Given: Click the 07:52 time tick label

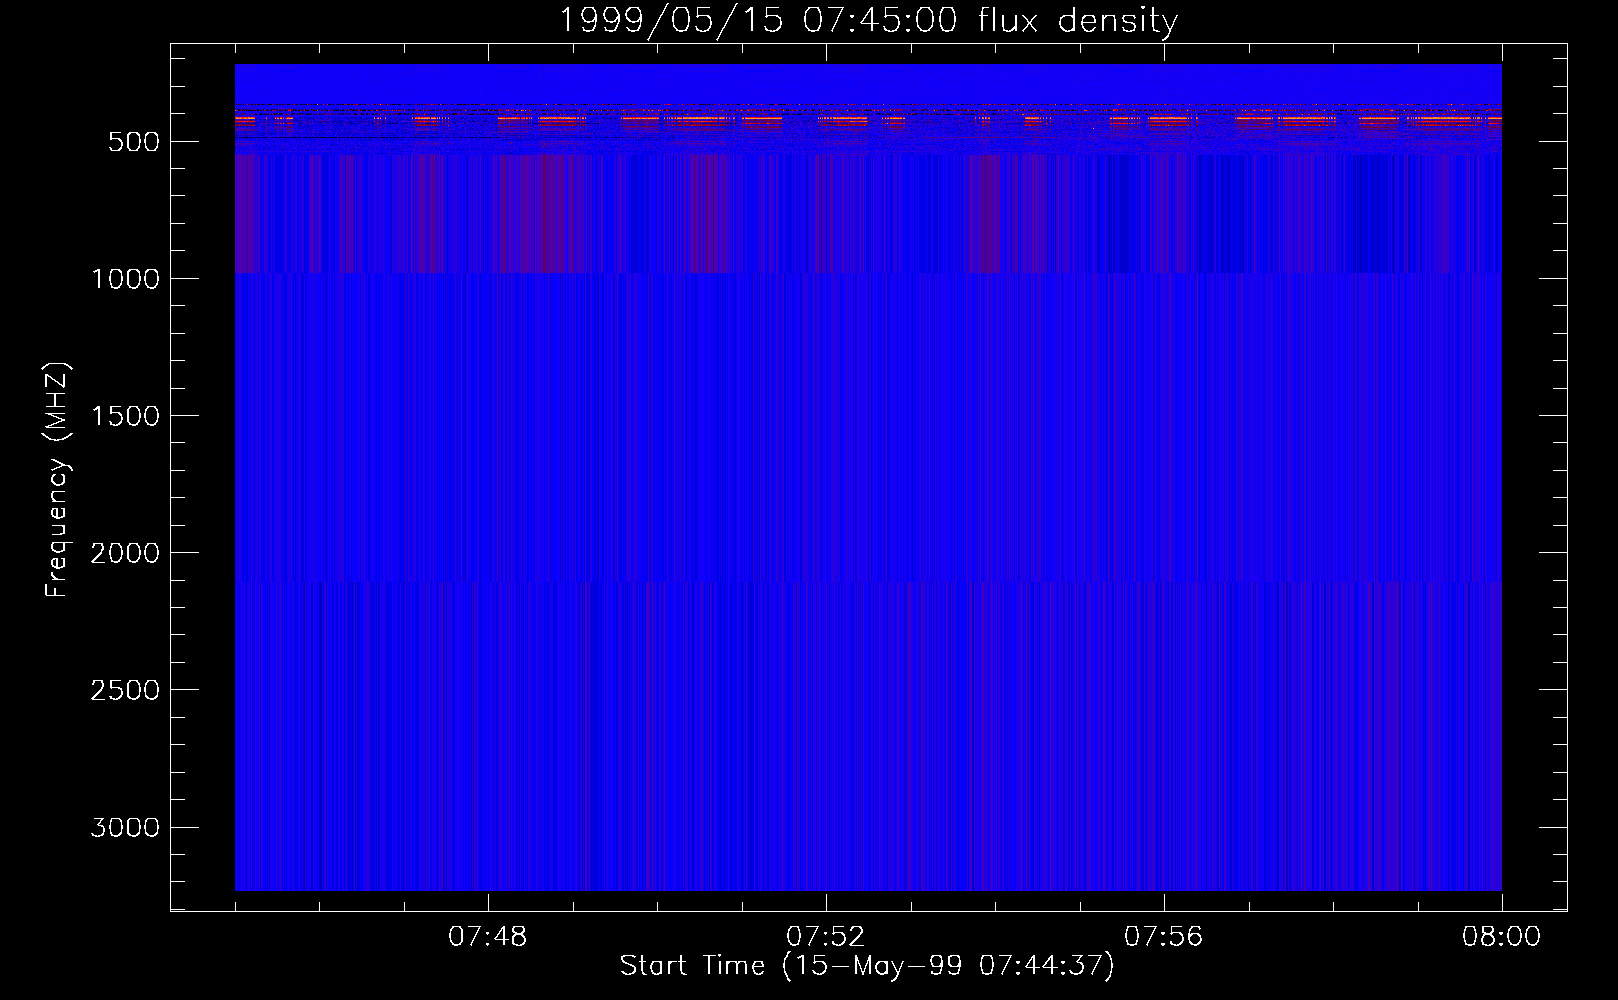Looking at the screenshot, I should tap(826, 937).
